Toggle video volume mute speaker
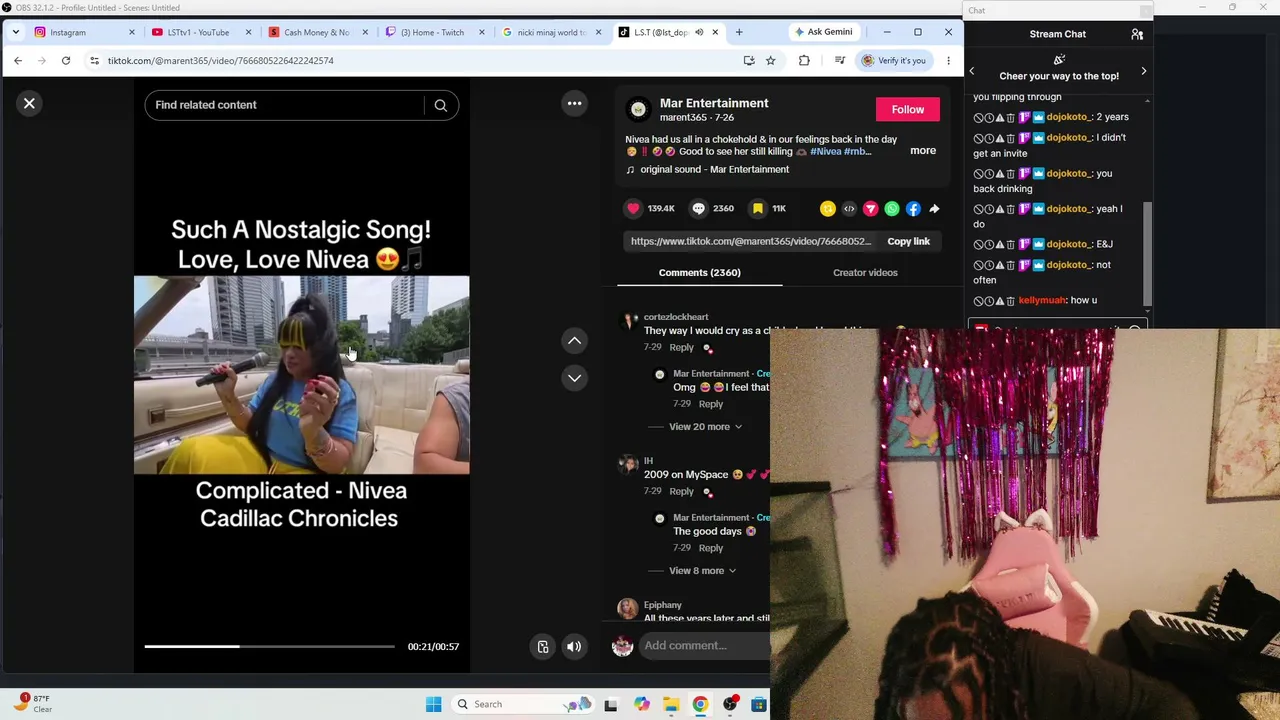 (x=574, y=647)
